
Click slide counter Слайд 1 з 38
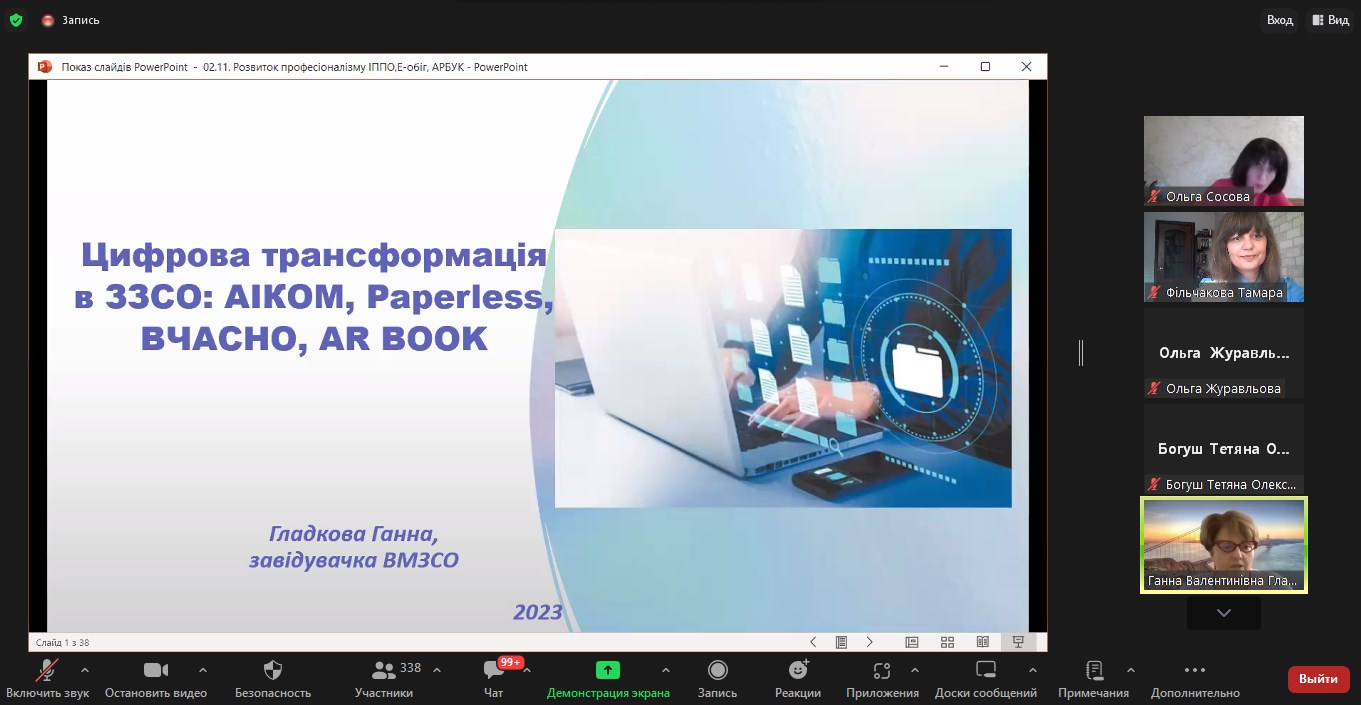coord(63,642)
